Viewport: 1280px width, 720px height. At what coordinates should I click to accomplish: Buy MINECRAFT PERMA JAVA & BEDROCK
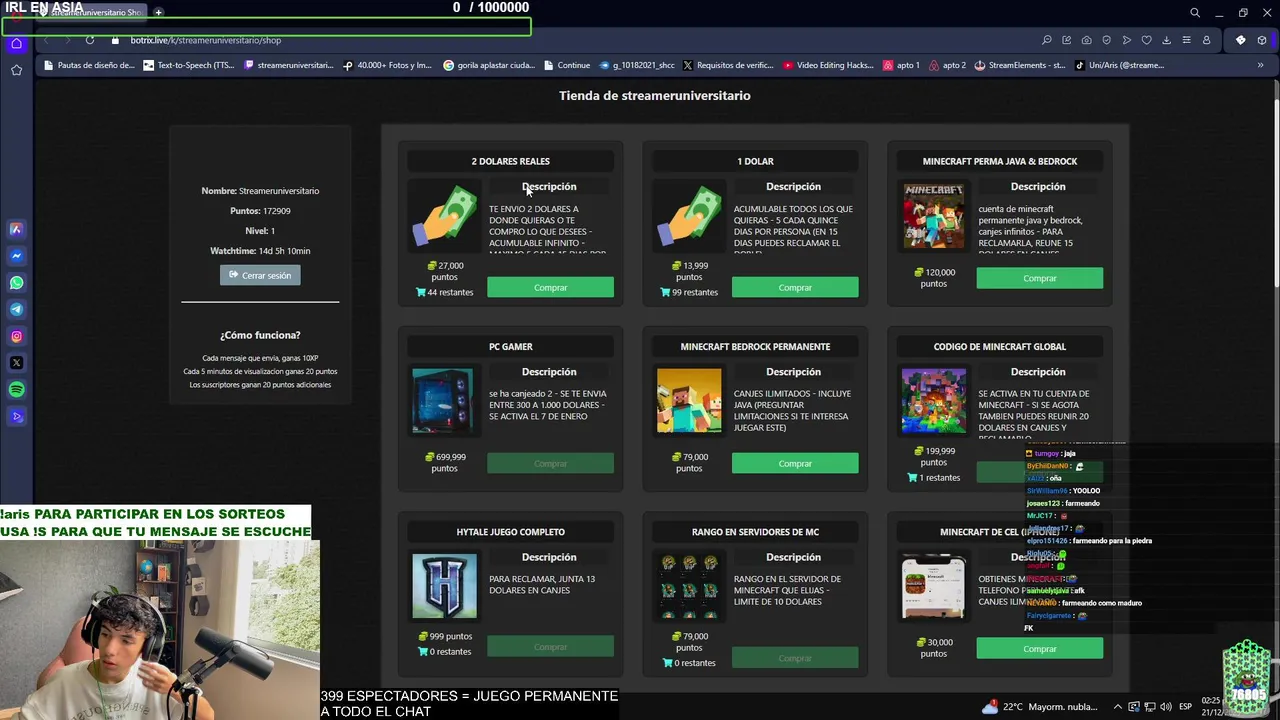(x=1039, y=278)
